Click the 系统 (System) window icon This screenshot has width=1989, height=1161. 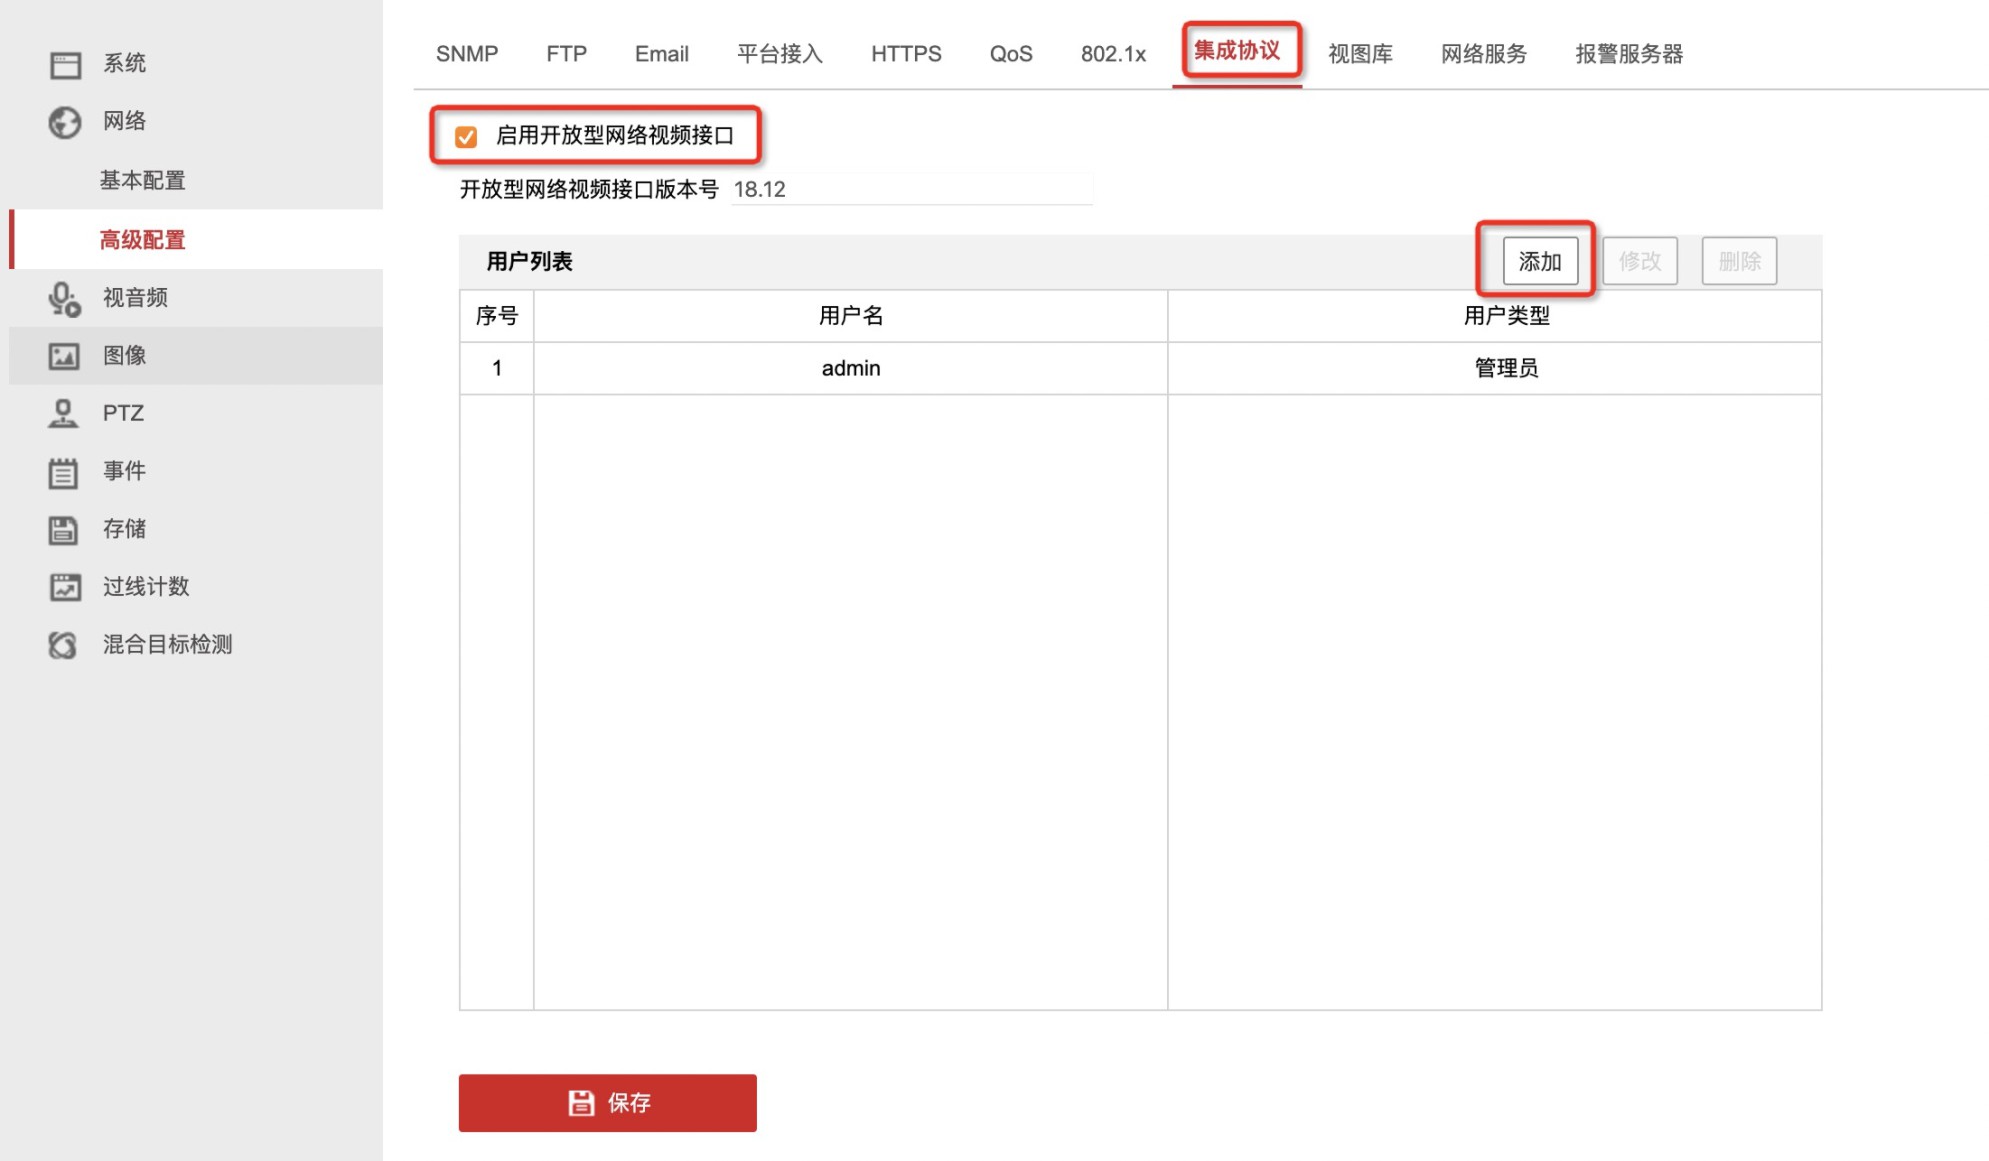[65, 64]
